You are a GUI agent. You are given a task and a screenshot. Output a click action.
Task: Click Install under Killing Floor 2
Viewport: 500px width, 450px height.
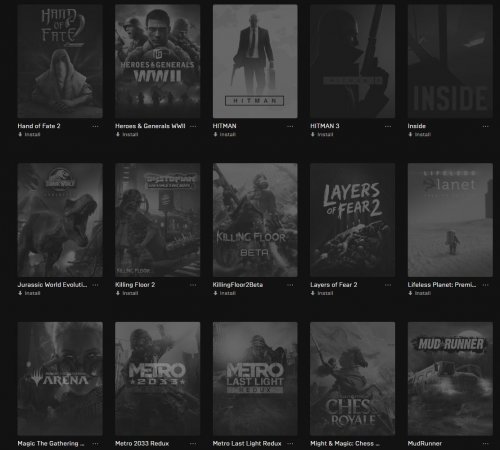[x=127, y=293]
